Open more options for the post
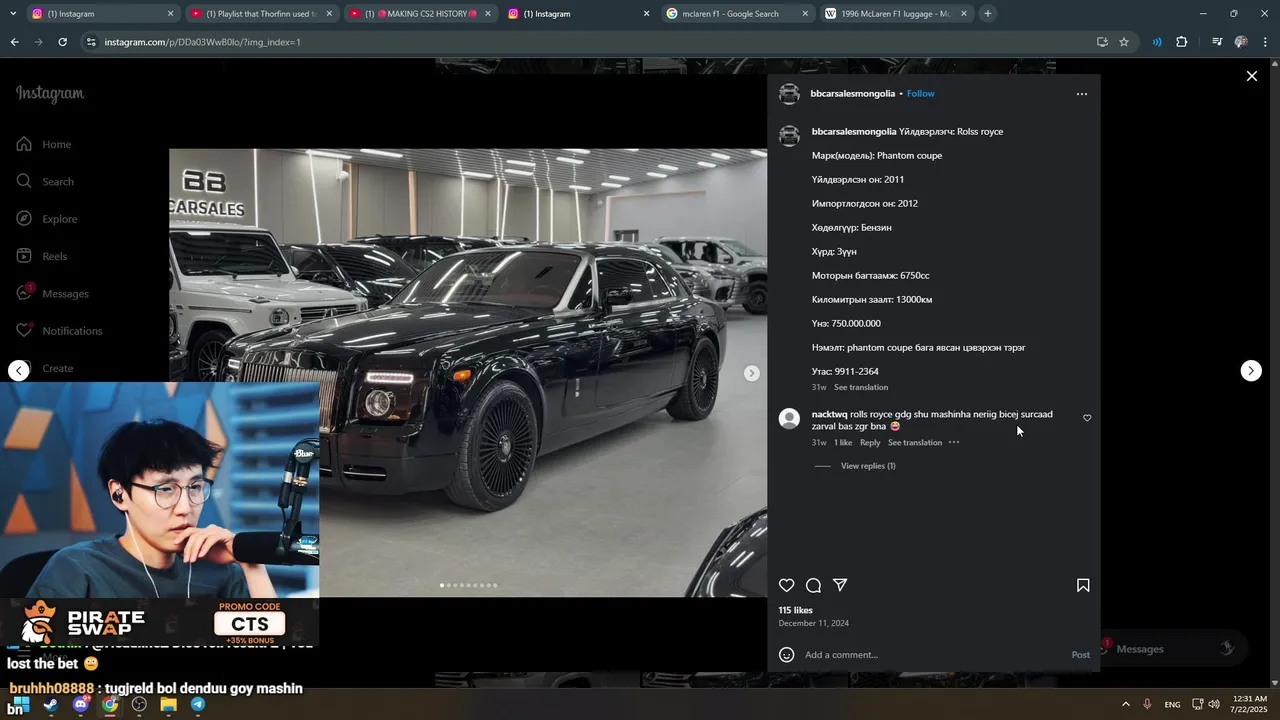 (1081, 94)
